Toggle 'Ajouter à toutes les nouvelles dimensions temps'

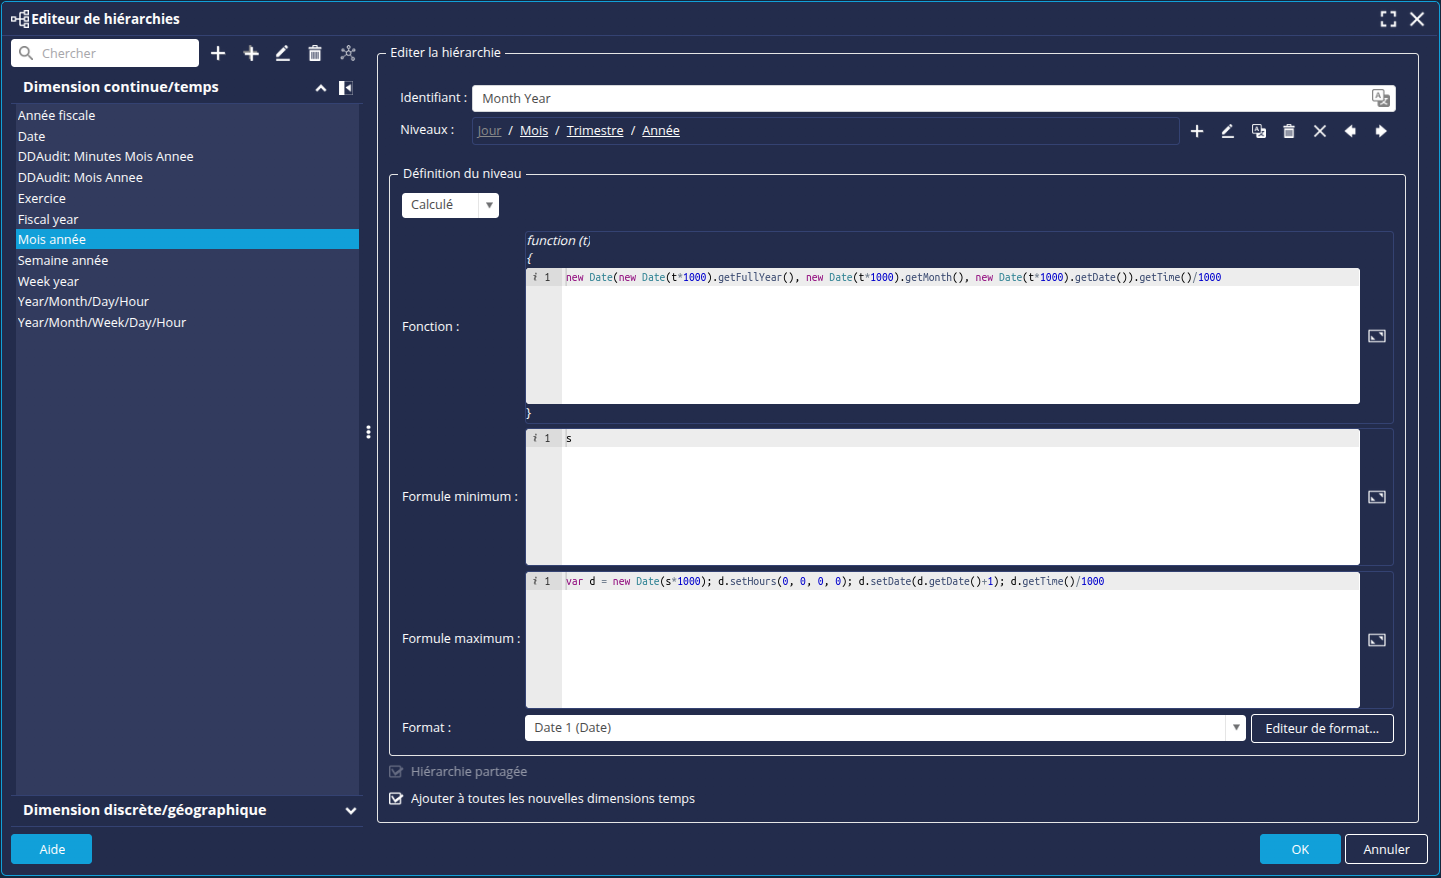[x=396, y=799]
